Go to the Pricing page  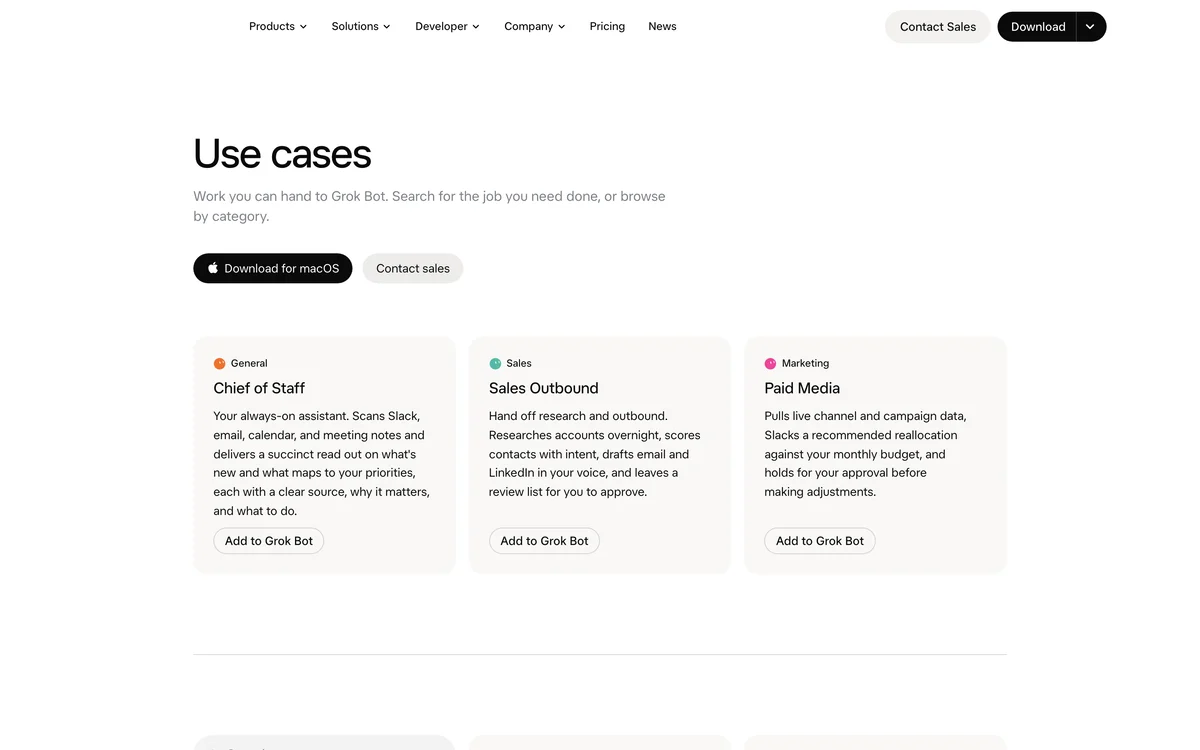[607, 26]
